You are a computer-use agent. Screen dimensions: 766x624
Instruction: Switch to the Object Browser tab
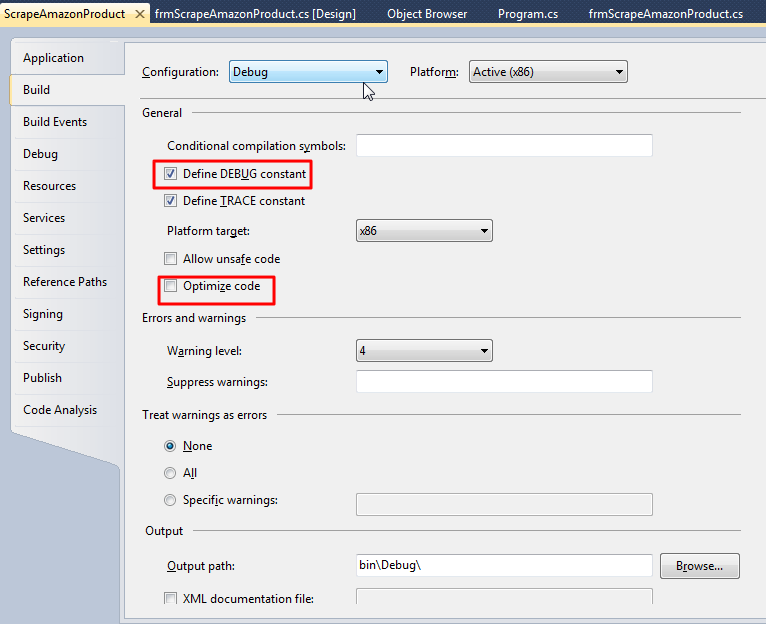pos(426,14)
